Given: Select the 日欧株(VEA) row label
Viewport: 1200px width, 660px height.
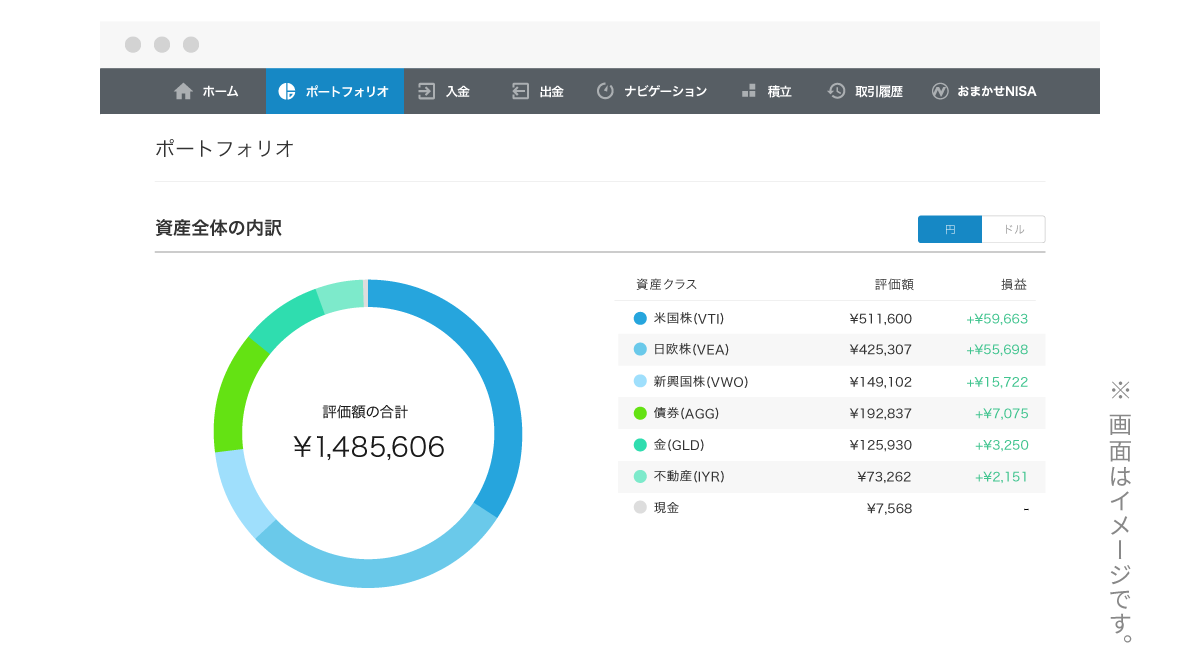Looking at the screenshot, I should 690,350.
